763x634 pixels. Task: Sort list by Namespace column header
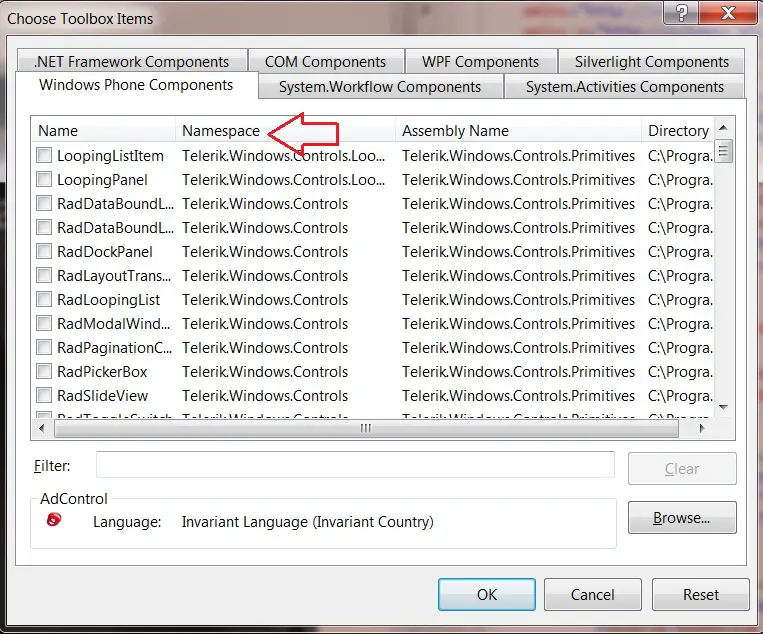point(221,131)
